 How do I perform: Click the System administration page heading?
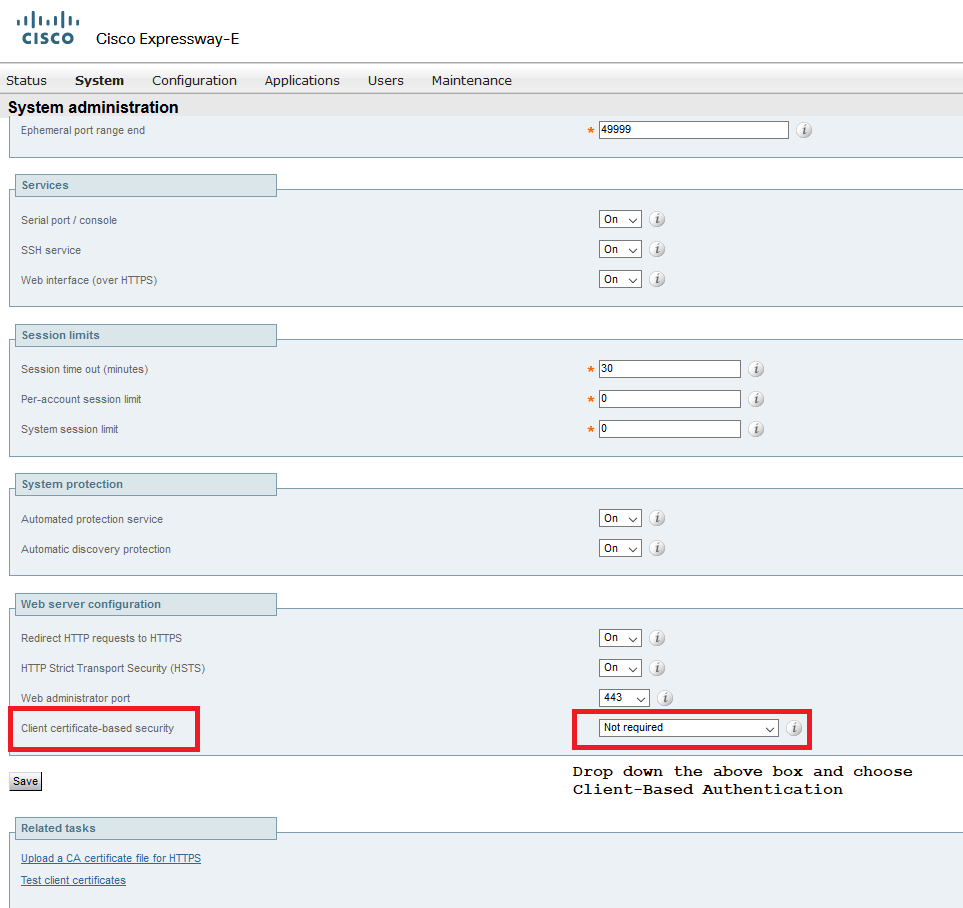click(93, 108)
